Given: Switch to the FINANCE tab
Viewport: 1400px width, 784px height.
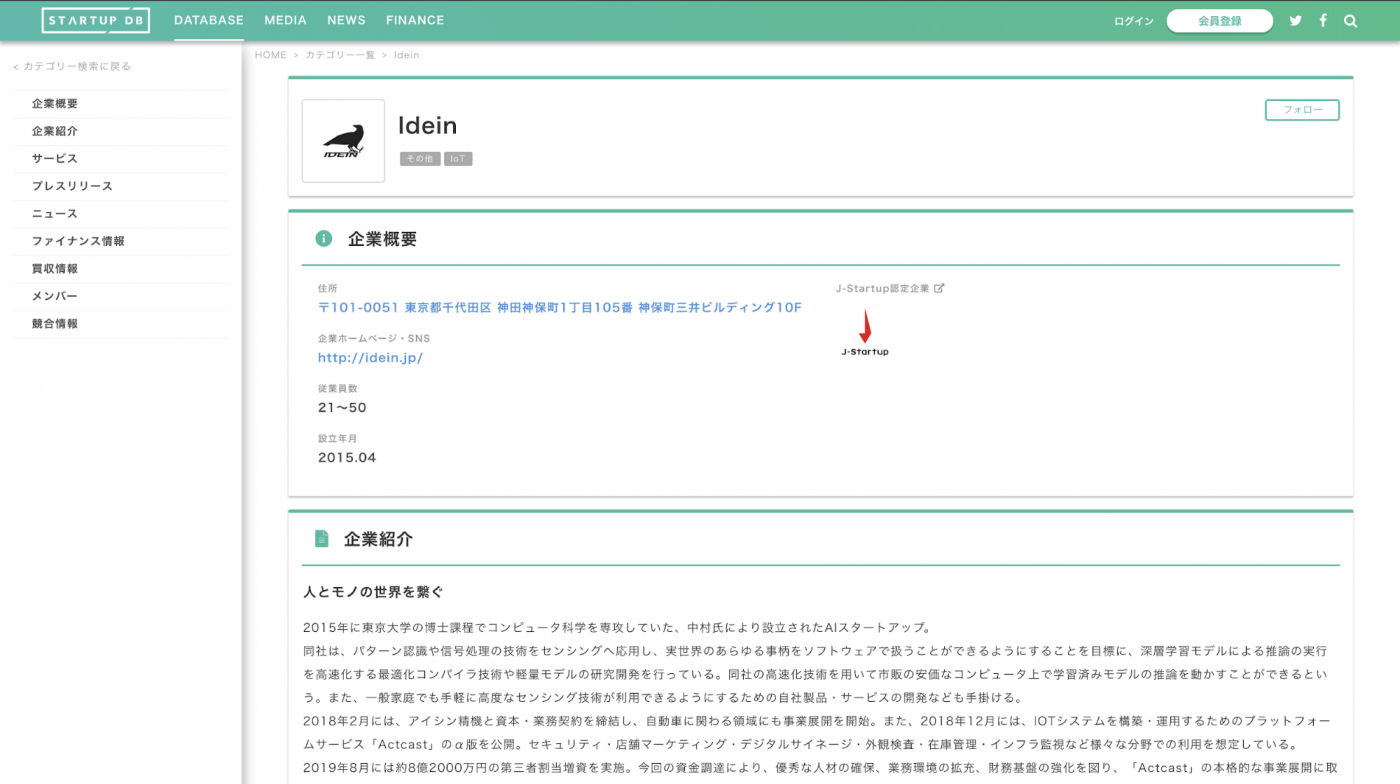Looking at the screenshot, I should point(415,19).
